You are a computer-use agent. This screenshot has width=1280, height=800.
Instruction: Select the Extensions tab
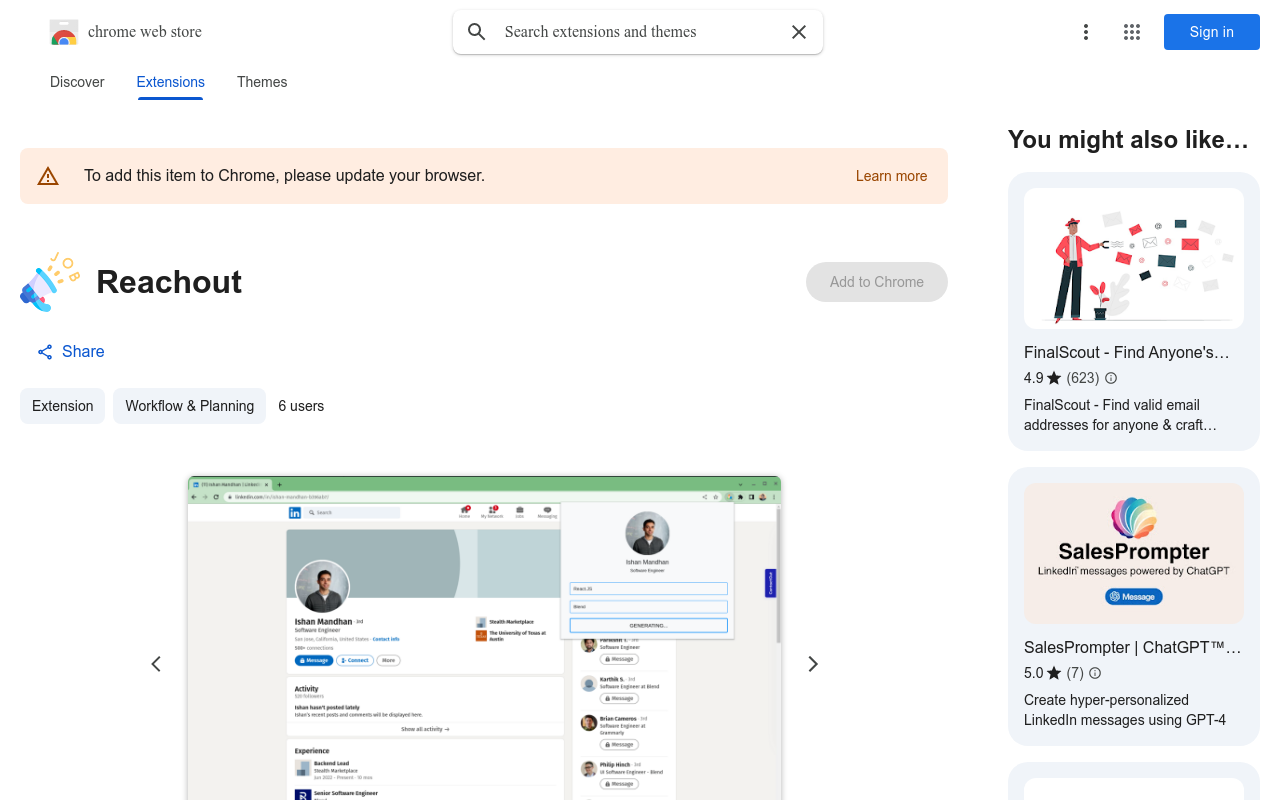click(x=171, y=82)
